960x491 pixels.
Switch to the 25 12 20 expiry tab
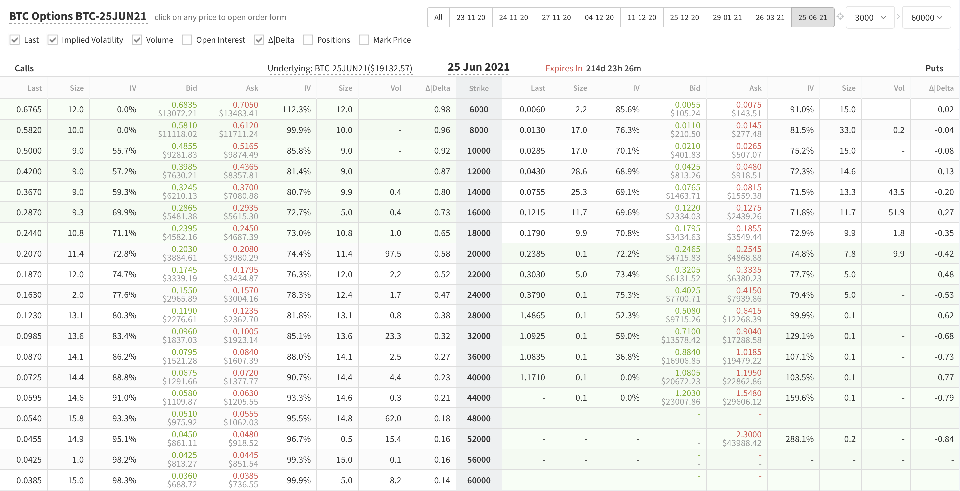pos(684,18)
